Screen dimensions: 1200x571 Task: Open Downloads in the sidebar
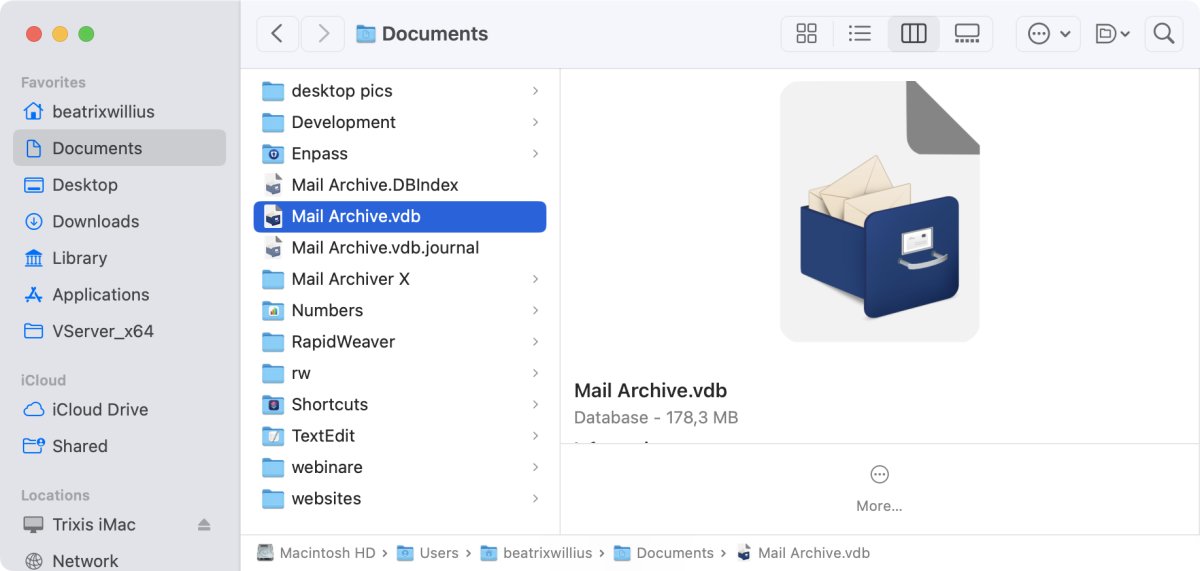coord(119,221)
